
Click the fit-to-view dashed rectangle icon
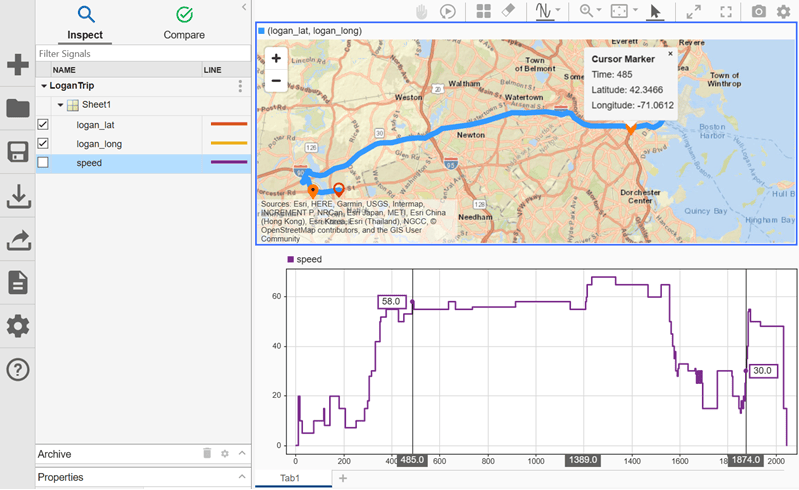pos(619,11)
